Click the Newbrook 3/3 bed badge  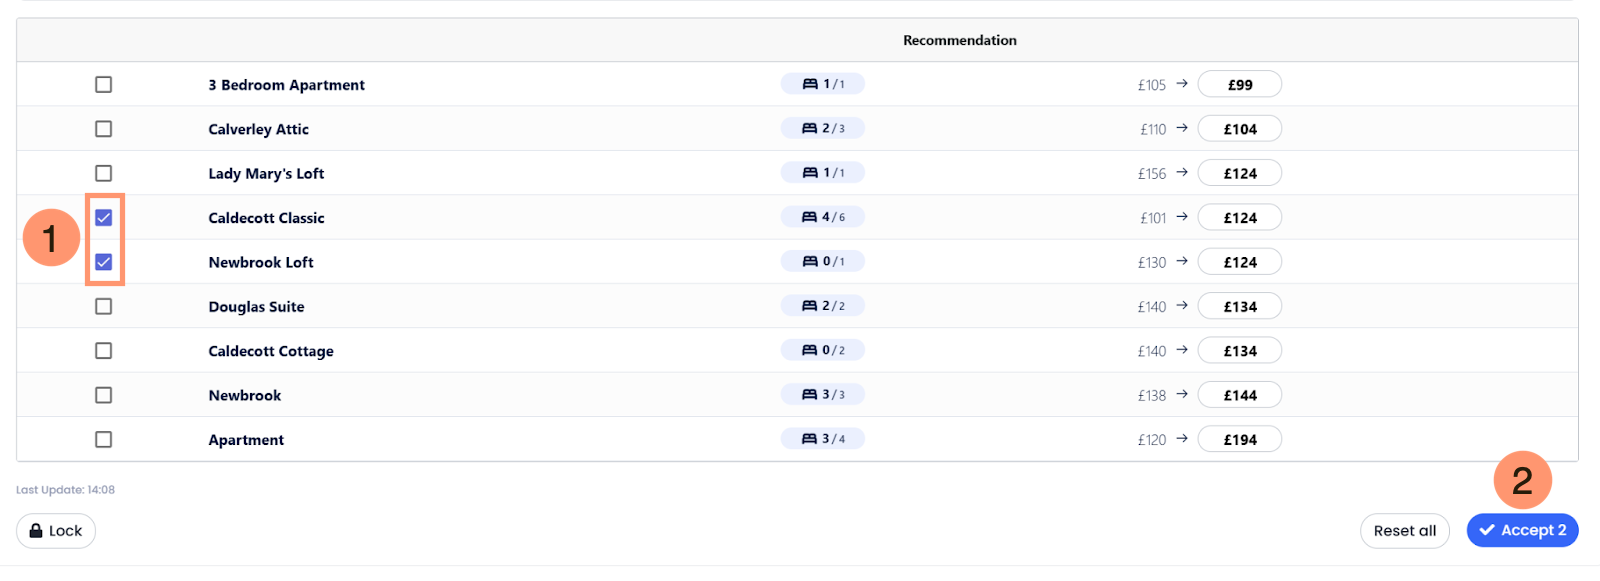coord(822,395)
